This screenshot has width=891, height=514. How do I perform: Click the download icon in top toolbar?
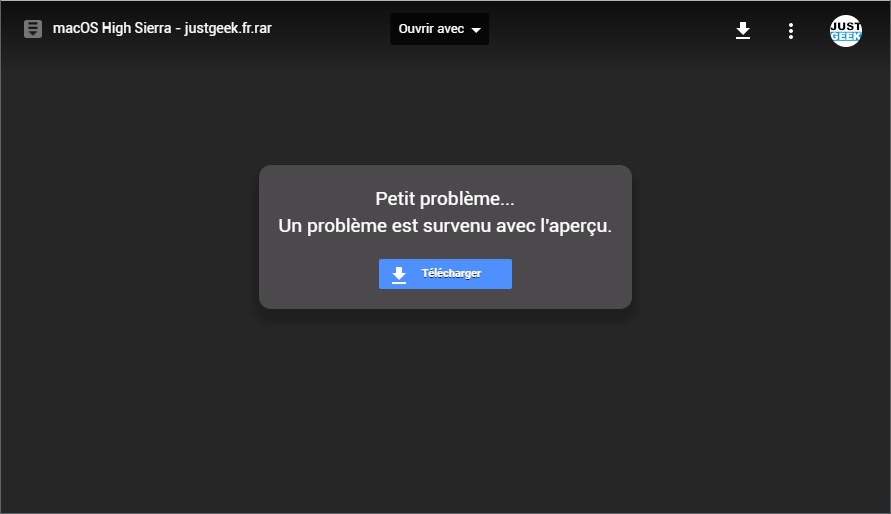[743, 30]
